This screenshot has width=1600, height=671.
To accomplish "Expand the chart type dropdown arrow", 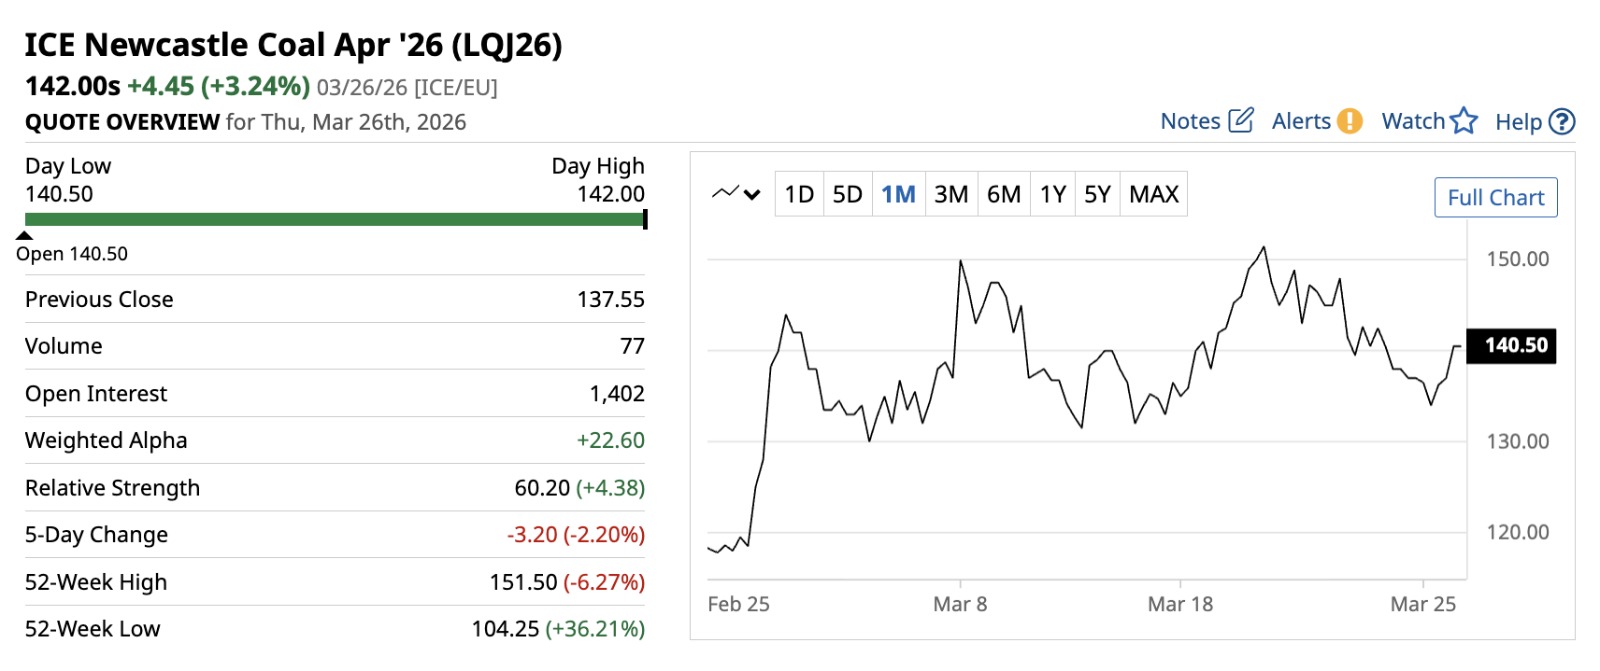I will pos(753,194).
